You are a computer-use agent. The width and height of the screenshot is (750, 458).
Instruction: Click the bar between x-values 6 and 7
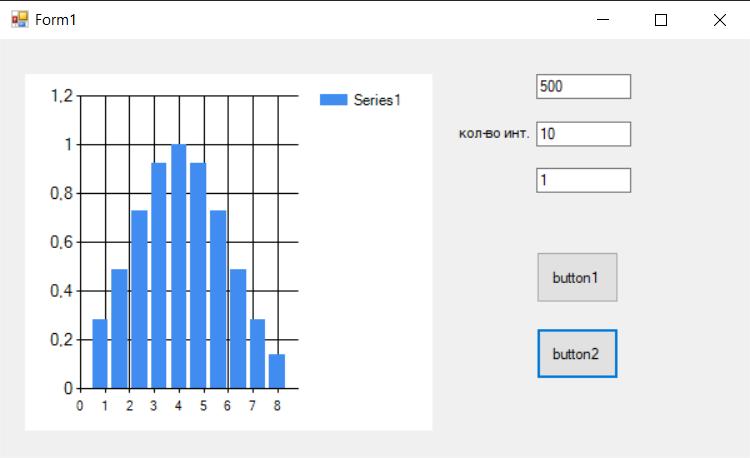pyautogui.click(x=238, y=328)
